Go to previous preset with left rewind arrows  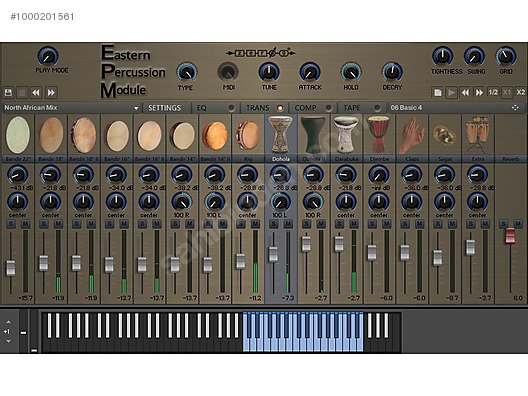(x=36, y=92)
